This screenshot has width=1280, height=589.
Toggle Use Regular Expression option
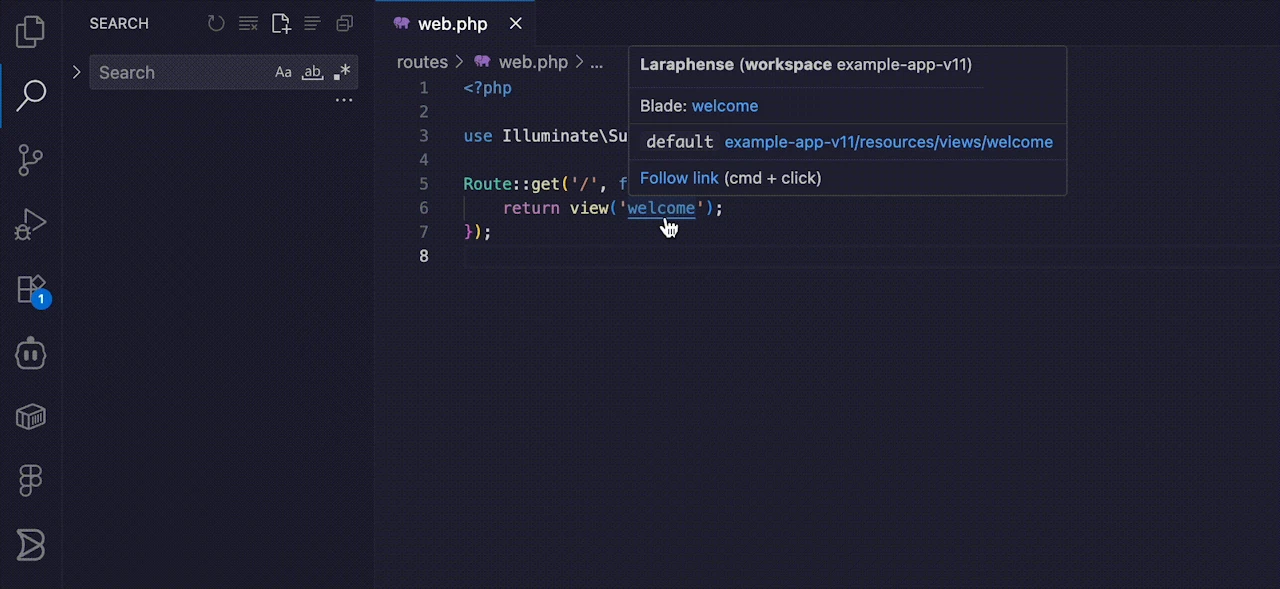click(x=342, y=72)
